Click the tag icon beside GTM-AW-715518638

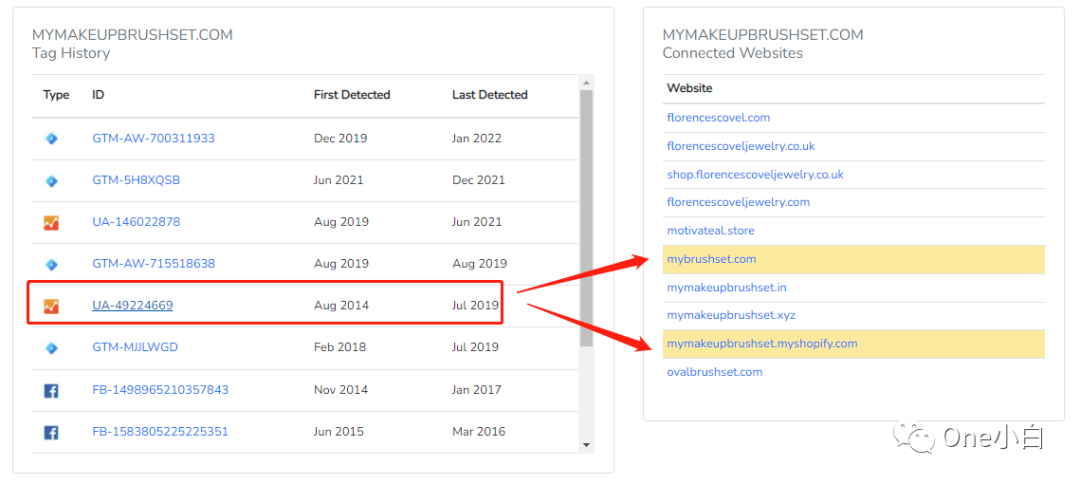51,264
